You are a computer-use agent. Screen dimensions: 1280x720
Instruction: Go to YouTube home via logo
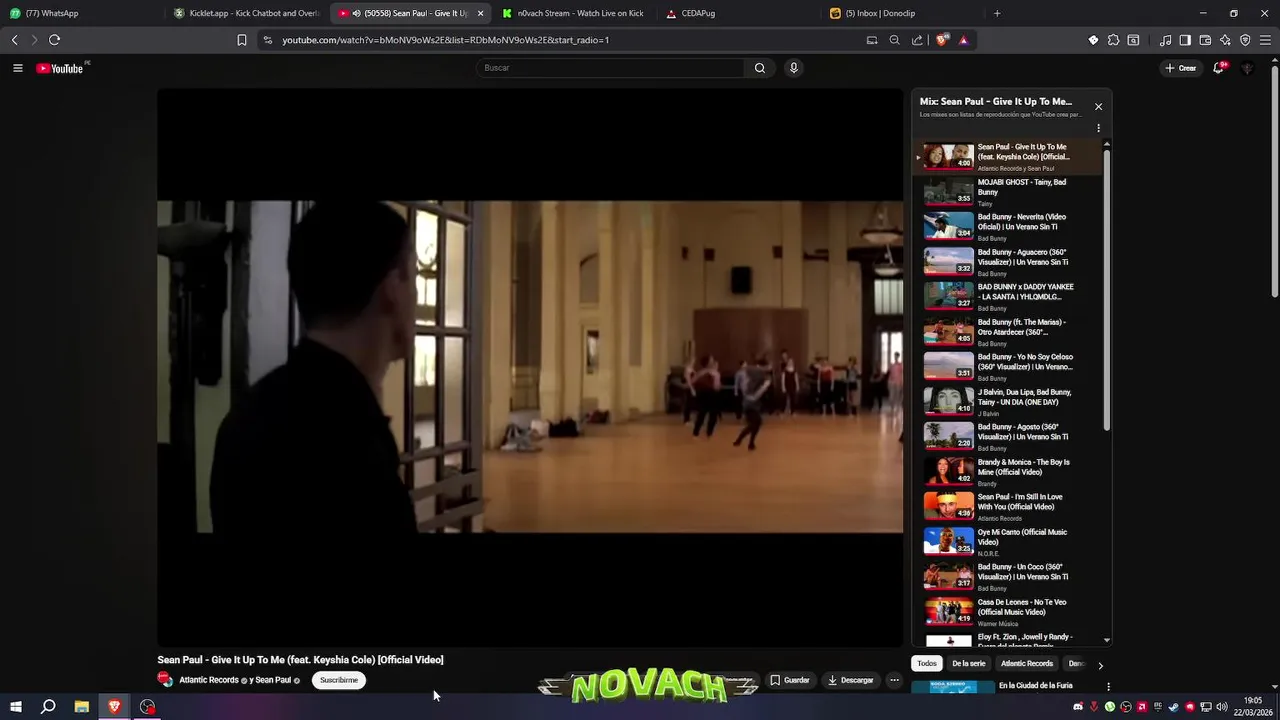tap(60, 68)
